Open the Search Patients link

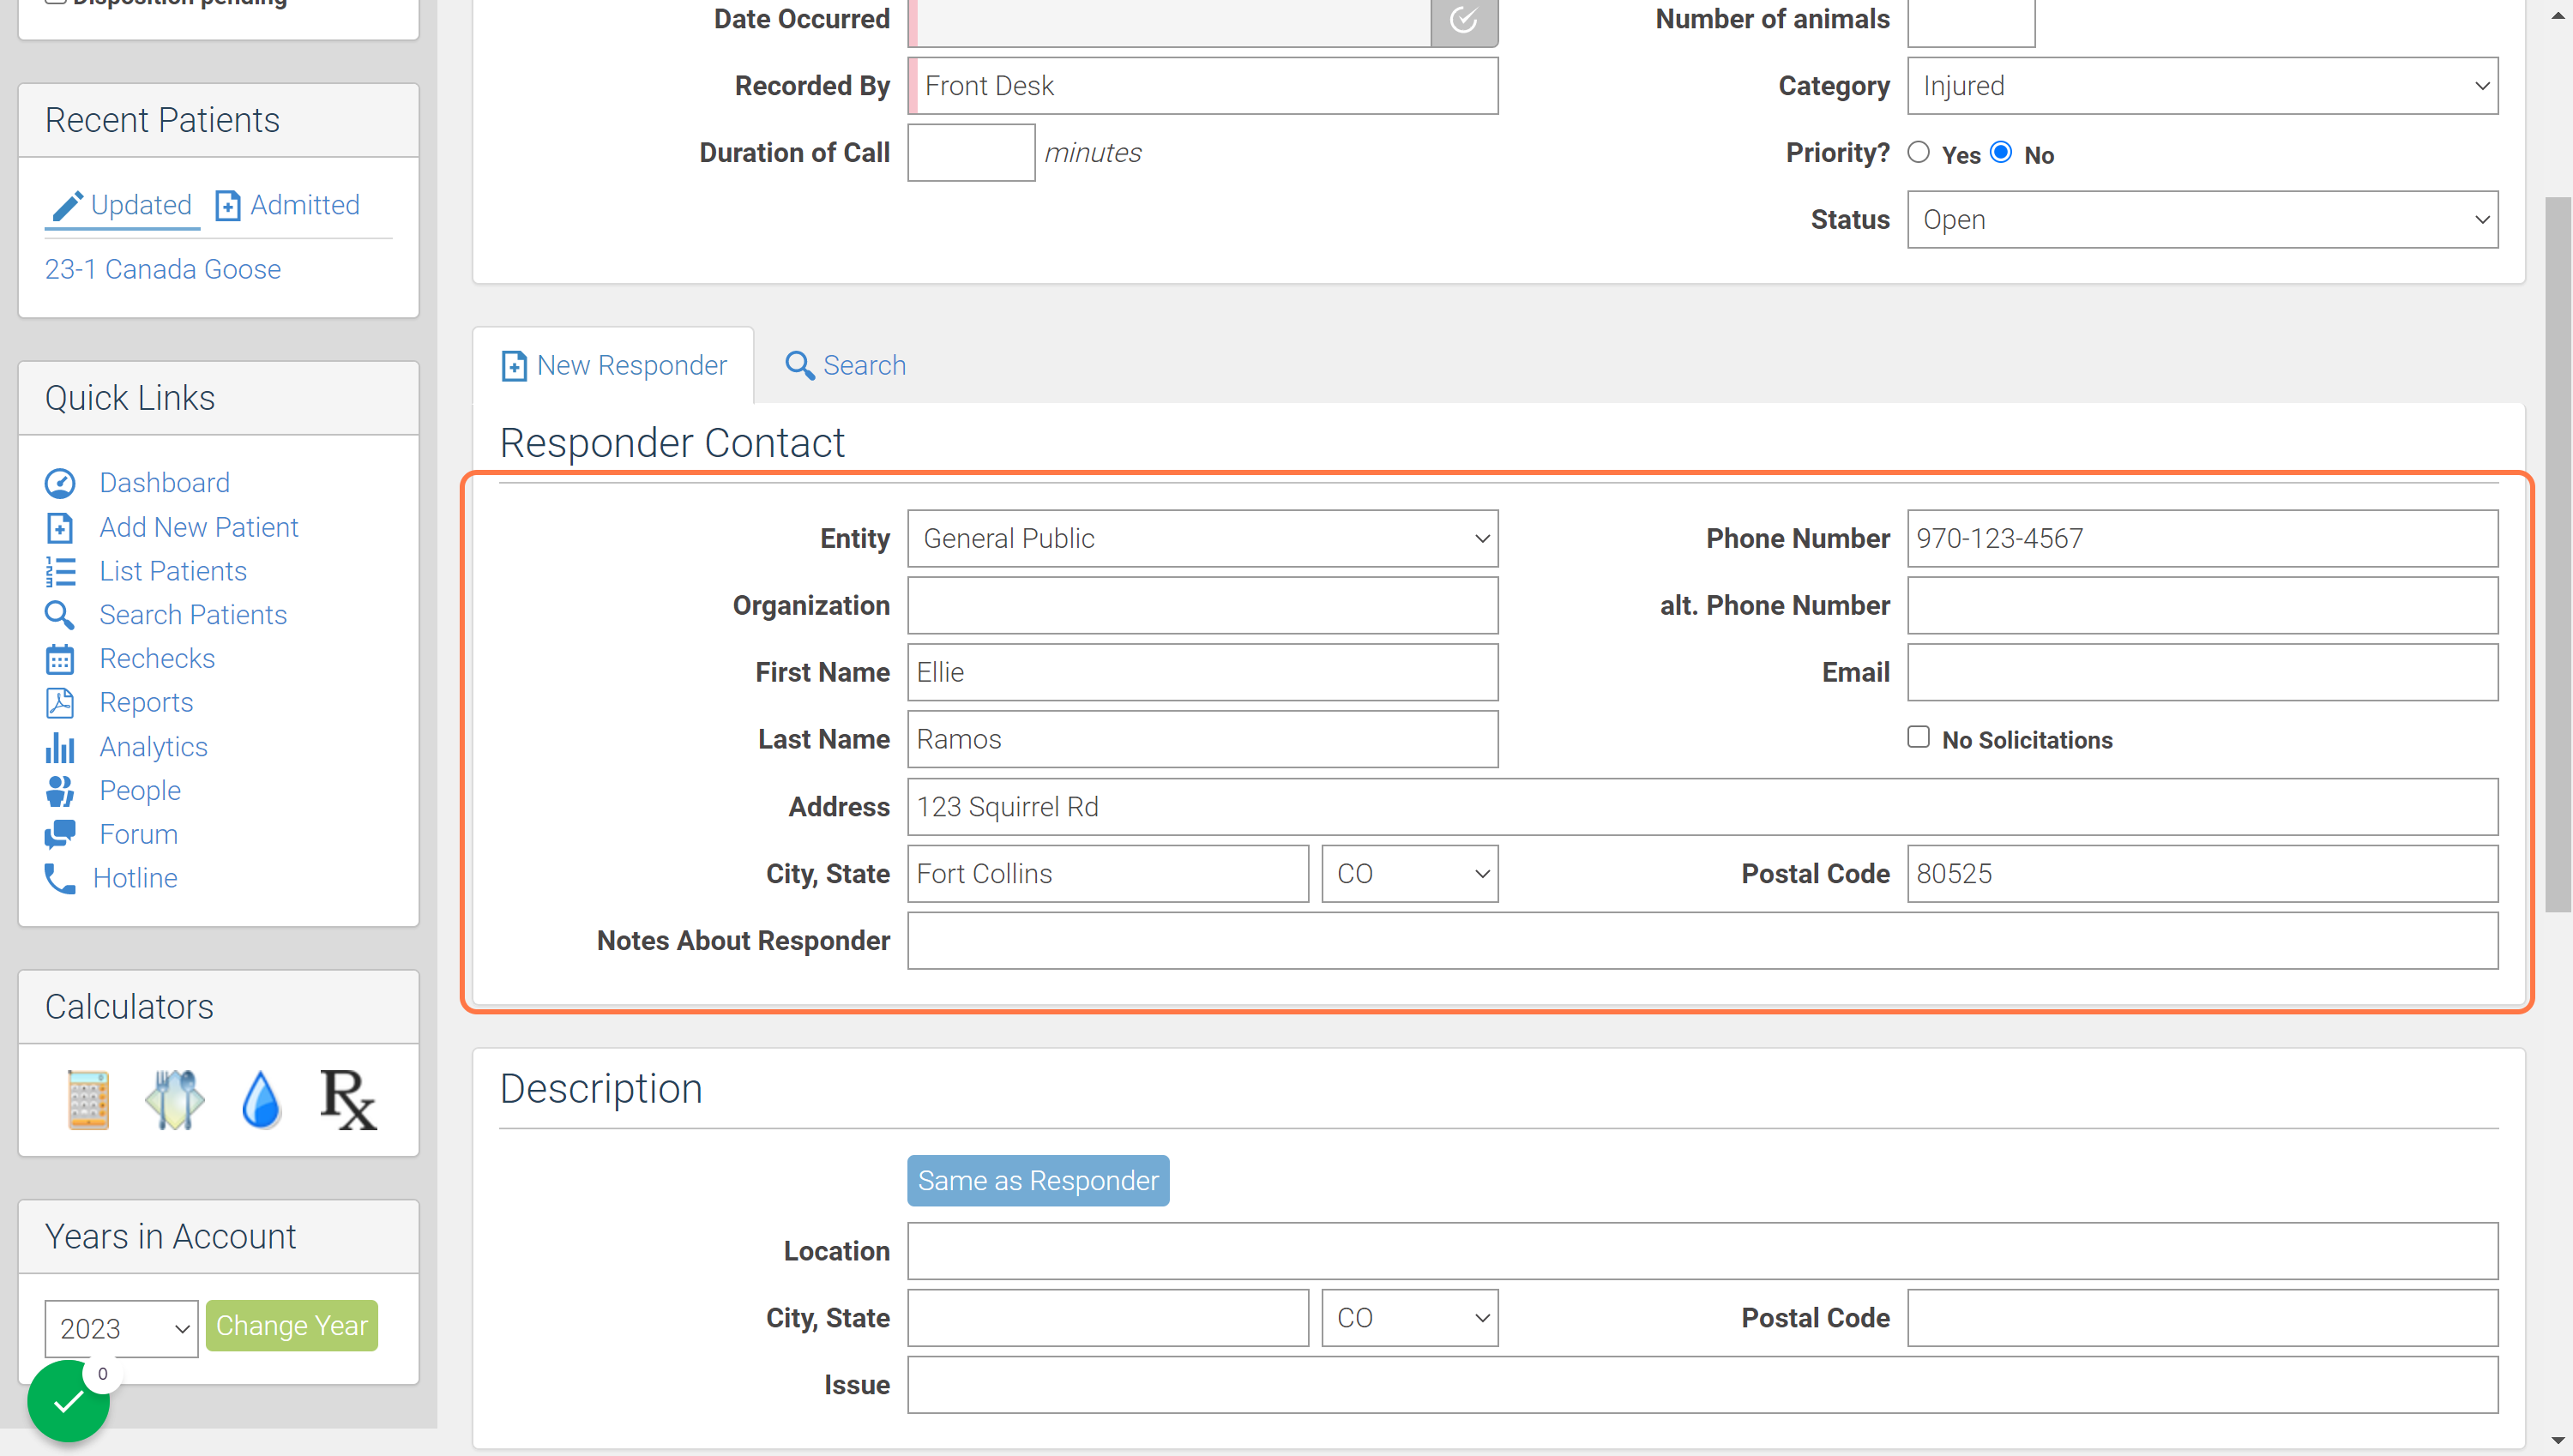coord(193,615)
